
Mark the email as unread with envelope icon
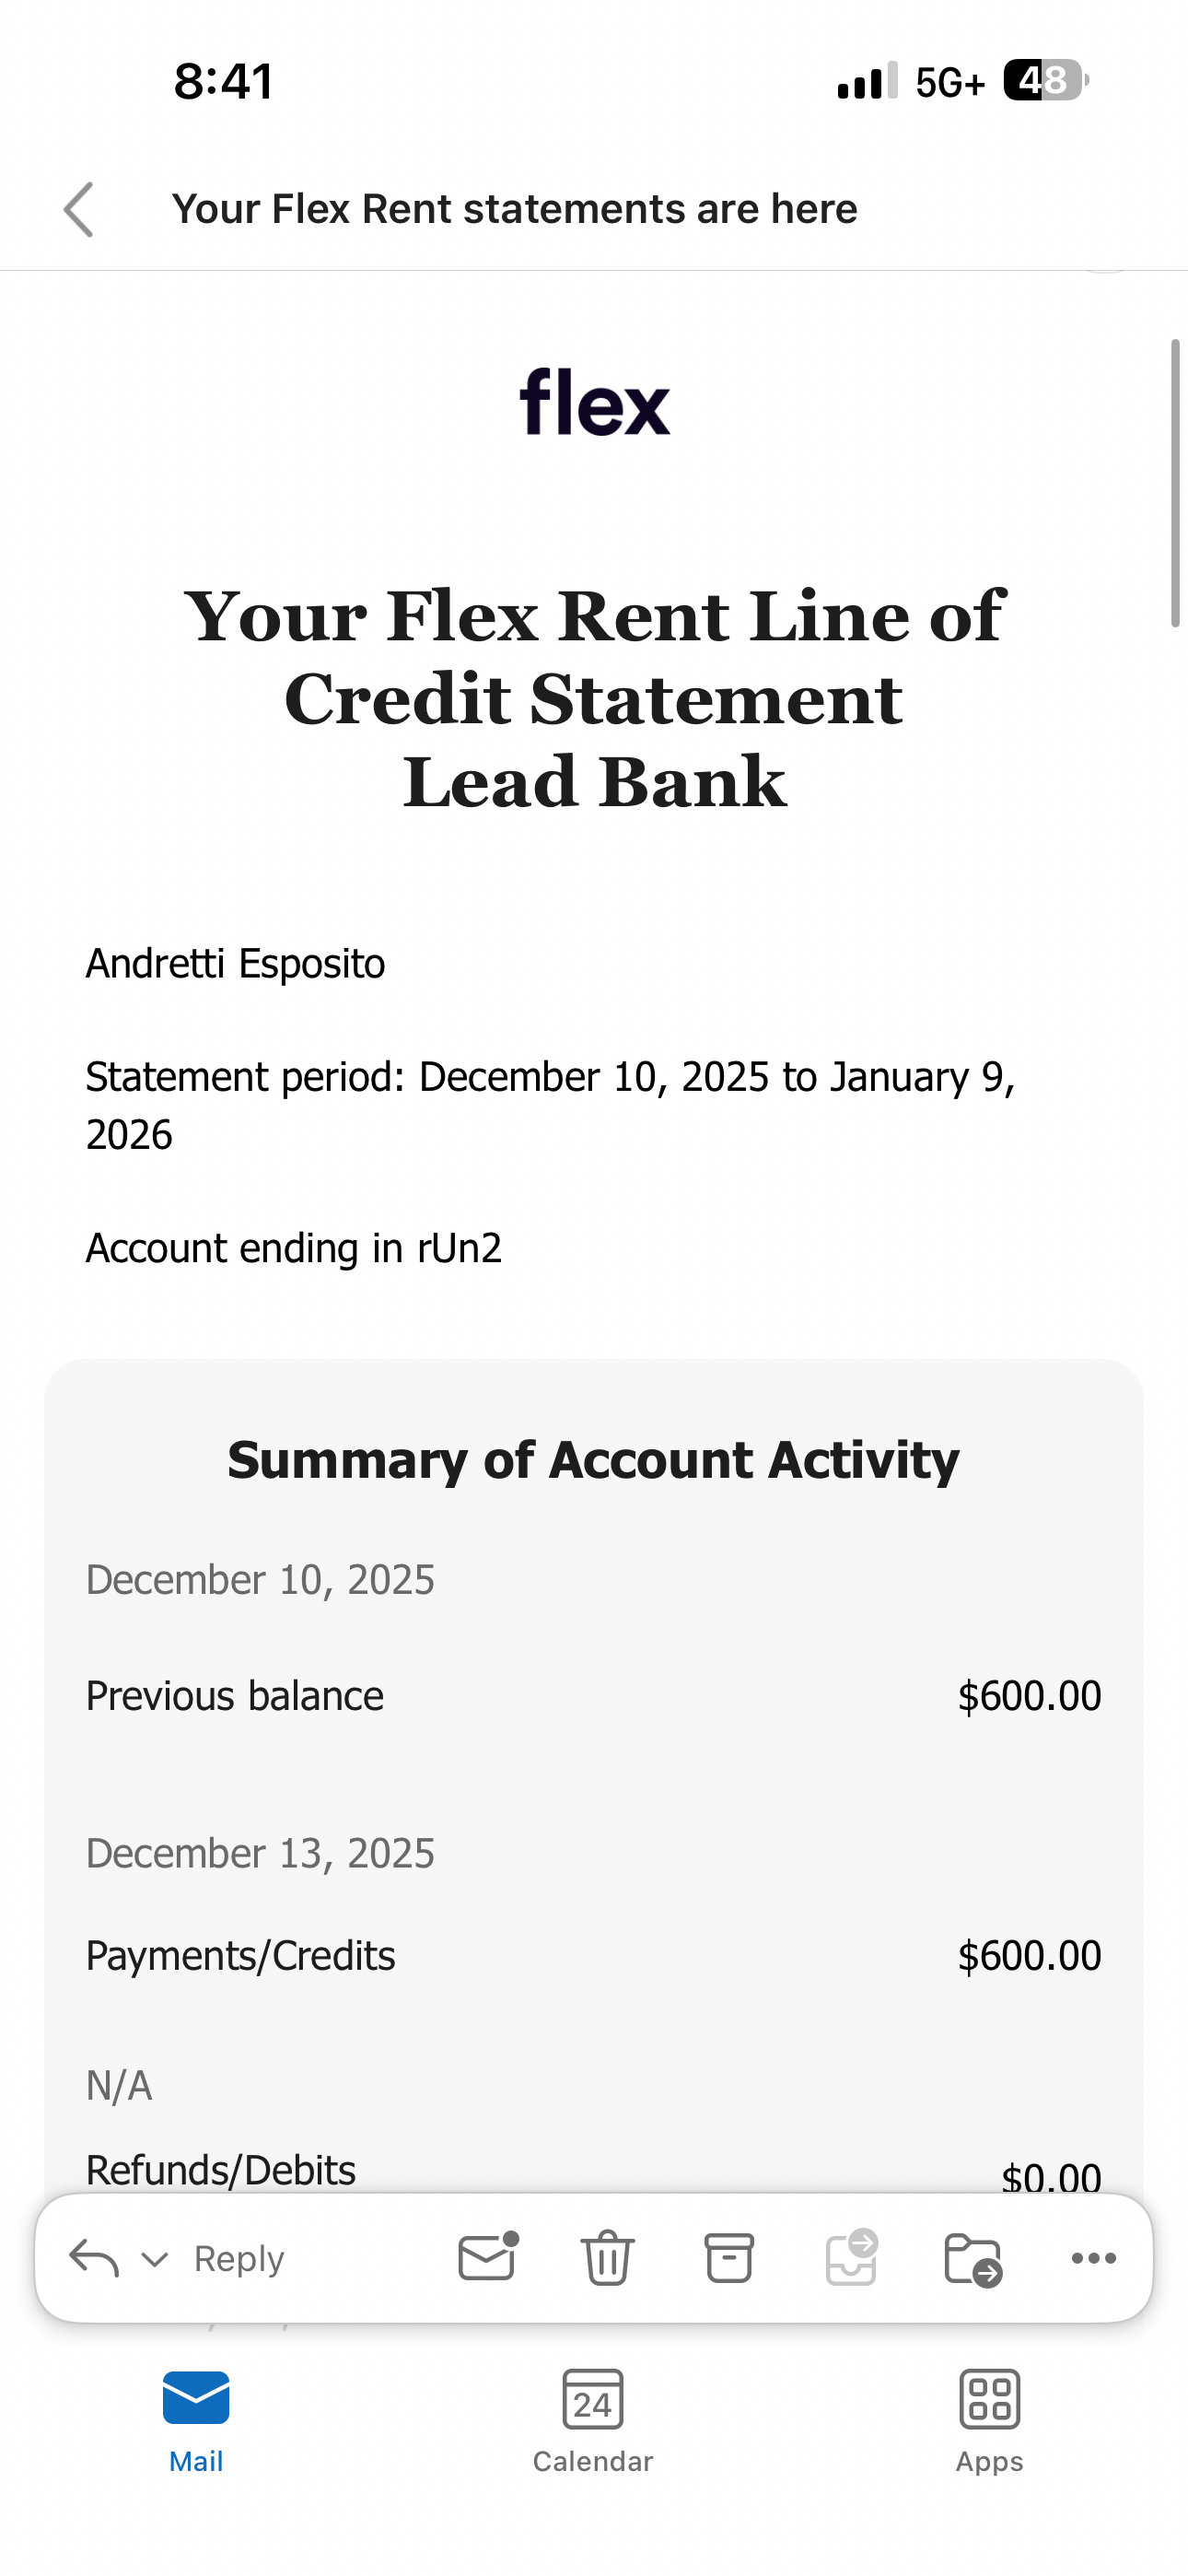click(487, 2257)
